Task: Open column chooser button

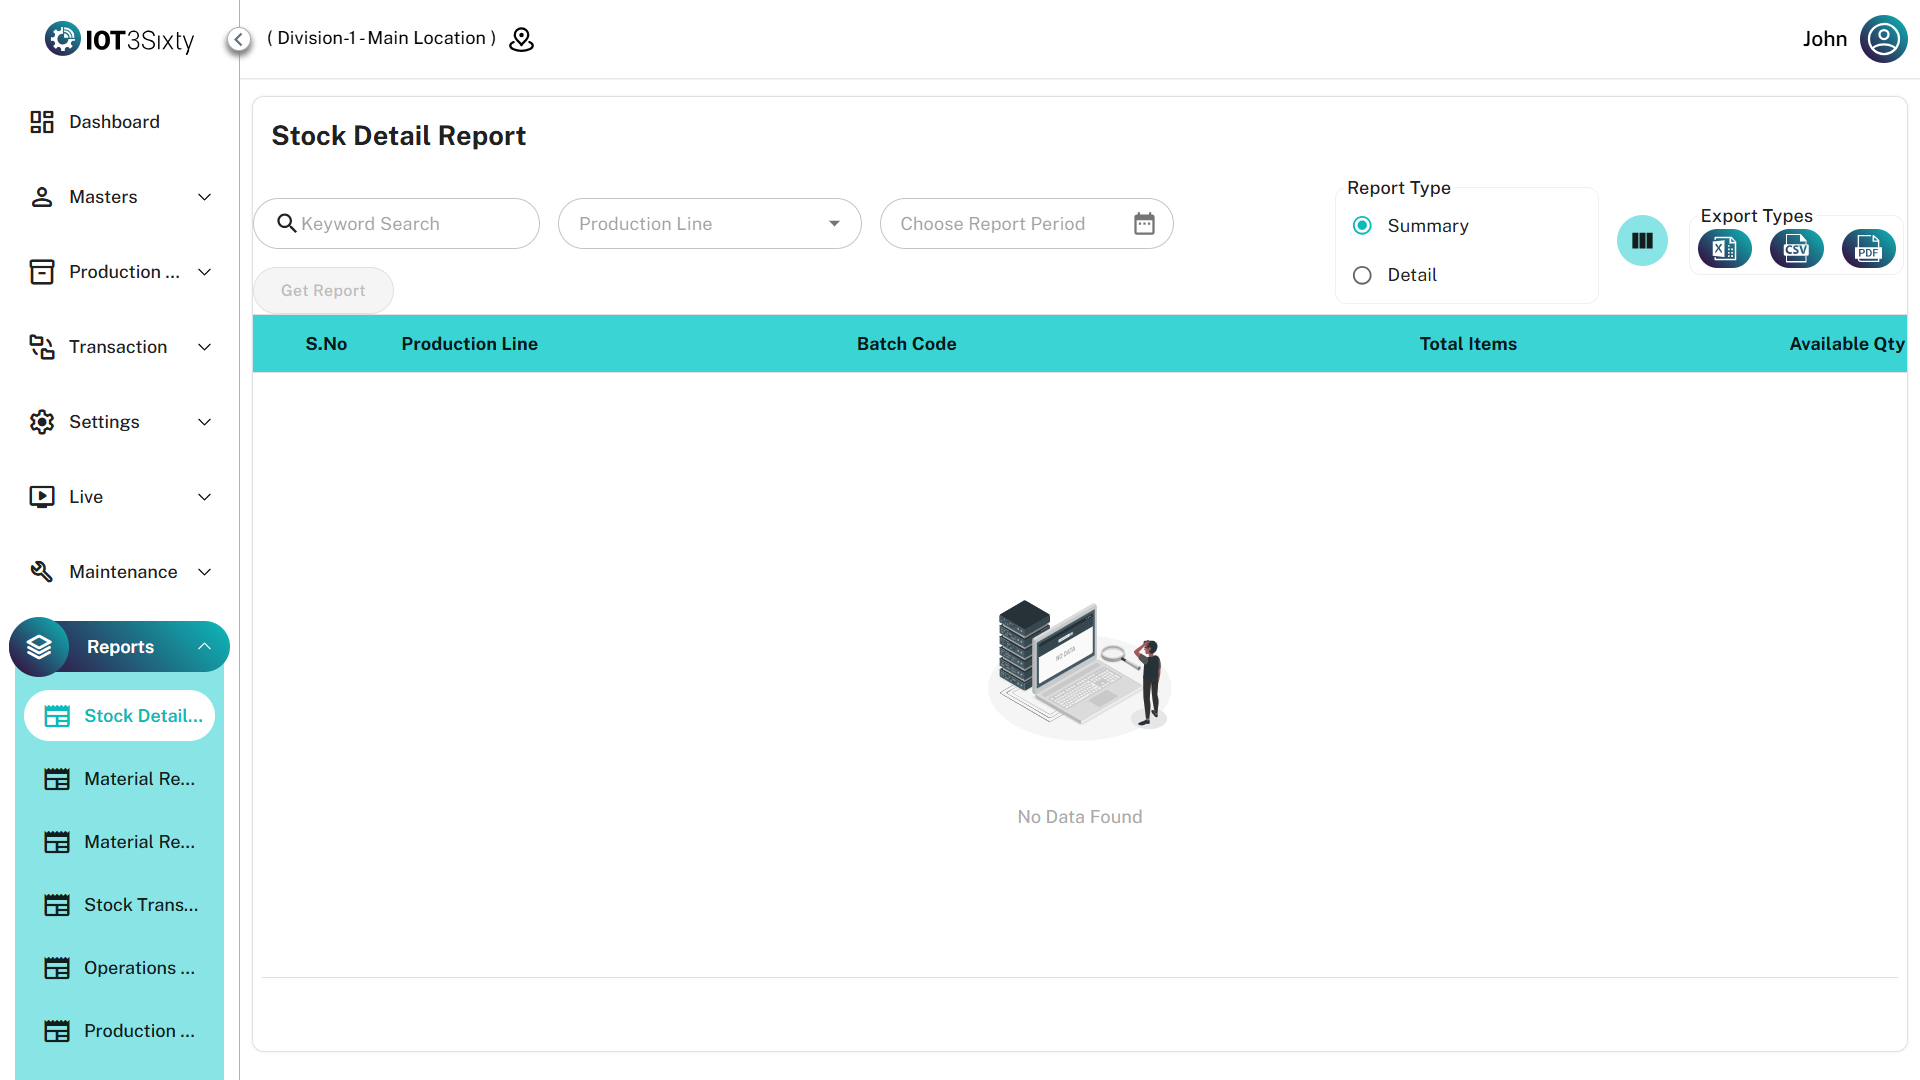Action: click(x=1642, y=241)
